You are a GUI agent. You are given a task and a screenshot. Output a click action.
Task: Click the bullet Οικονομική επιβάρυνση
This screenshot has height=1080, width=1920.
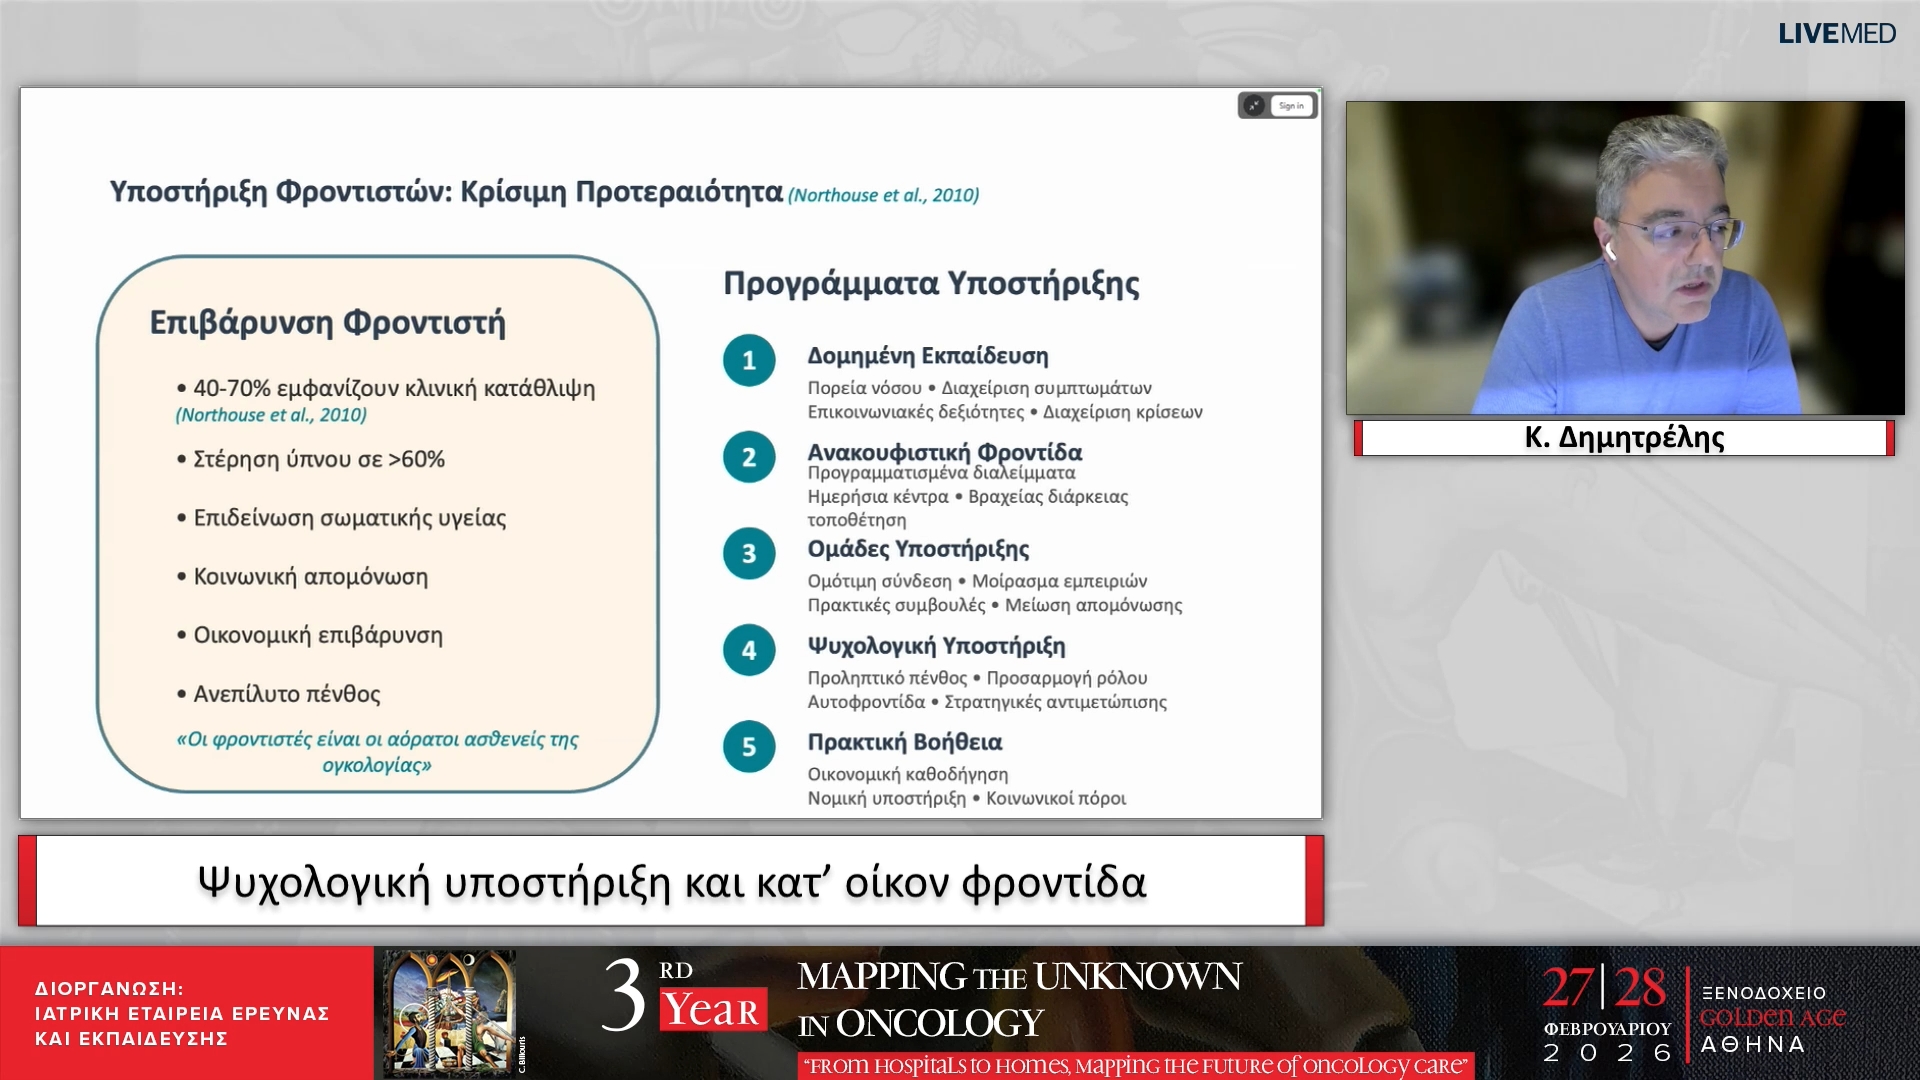coord(309,635)
